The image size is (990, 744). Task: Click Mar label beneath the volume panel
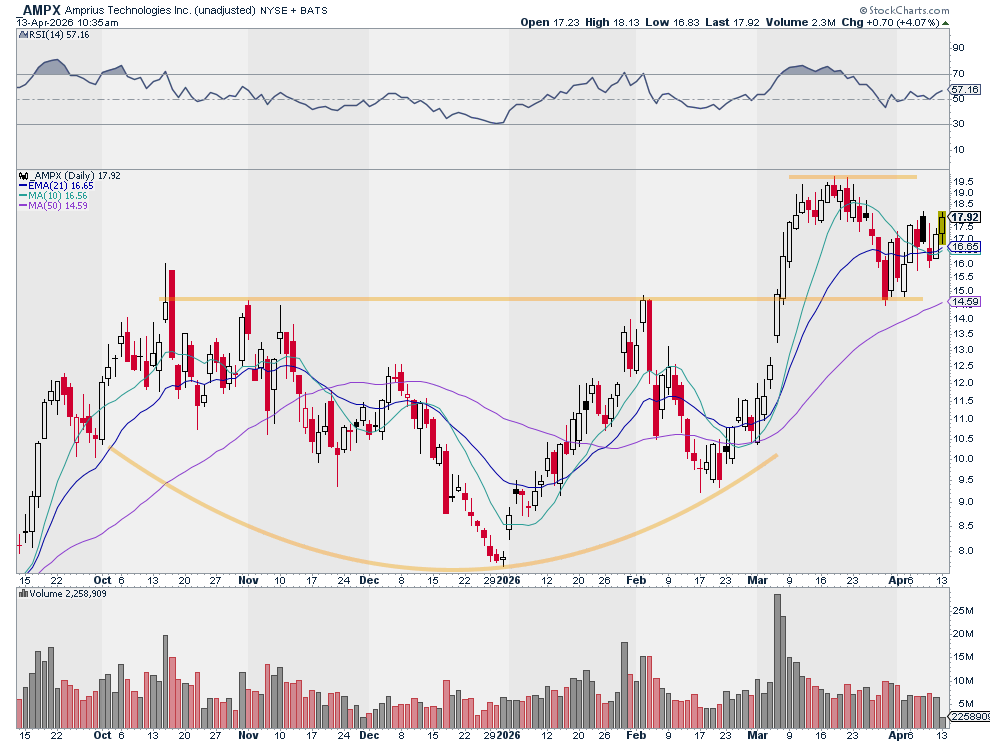[757, 735]
